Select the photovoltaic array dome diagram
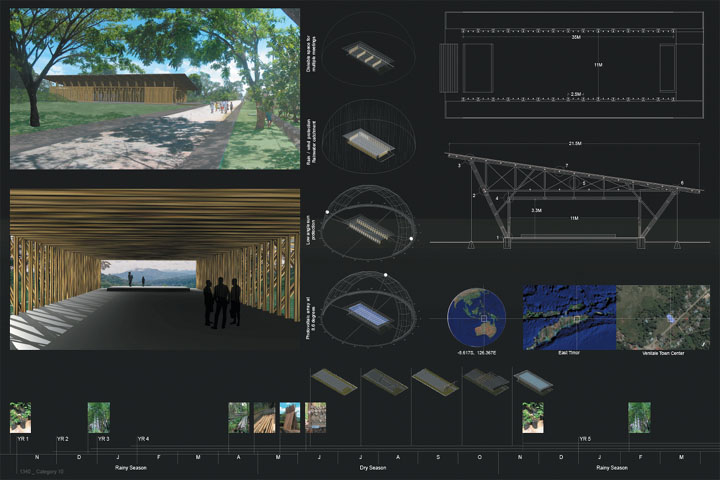The width and height of the screenshot is (720, 480). (x=367, y=312)
